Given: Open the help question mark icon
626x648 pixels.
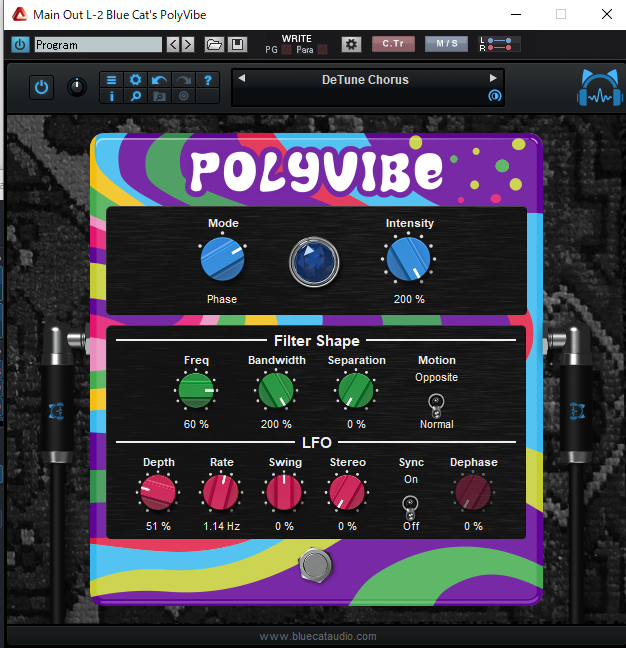Looking at the screenshot, I should [x=207, y=79].
